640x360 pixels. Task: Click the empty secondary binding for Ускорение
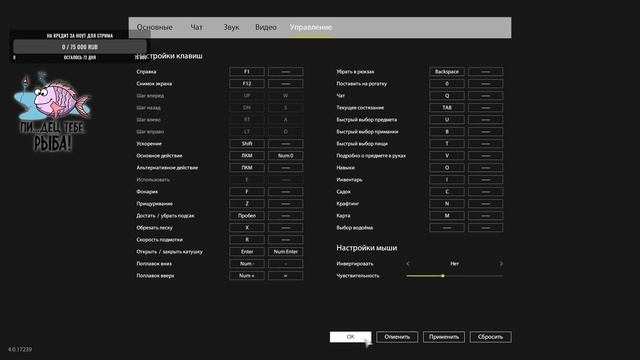point(286,144)
